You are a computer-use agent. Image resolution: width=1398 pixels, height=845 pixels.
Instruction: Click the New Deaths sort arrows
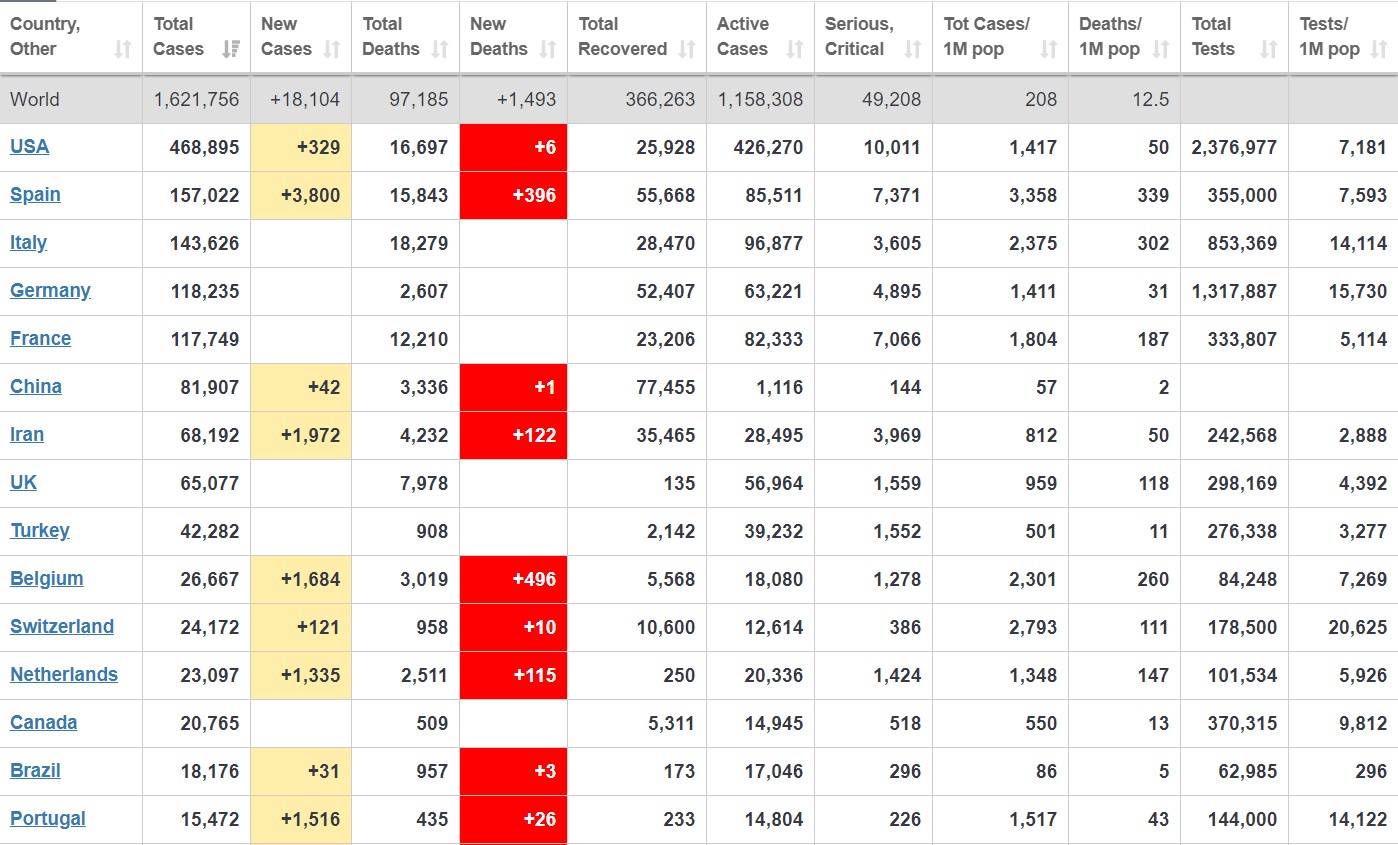[547, 49]
